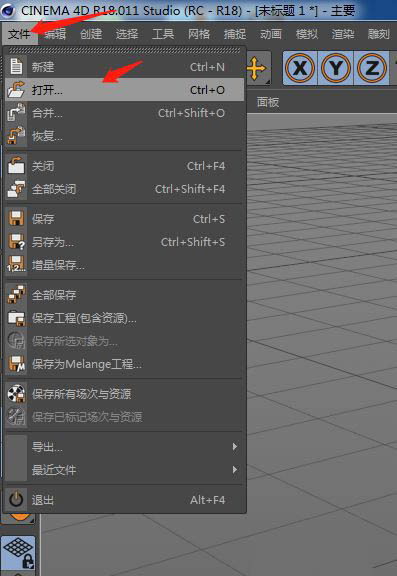This screenshot has height=576, width=397.
Task: Open the 网格 menu
Action: click(x=199, y=34)
